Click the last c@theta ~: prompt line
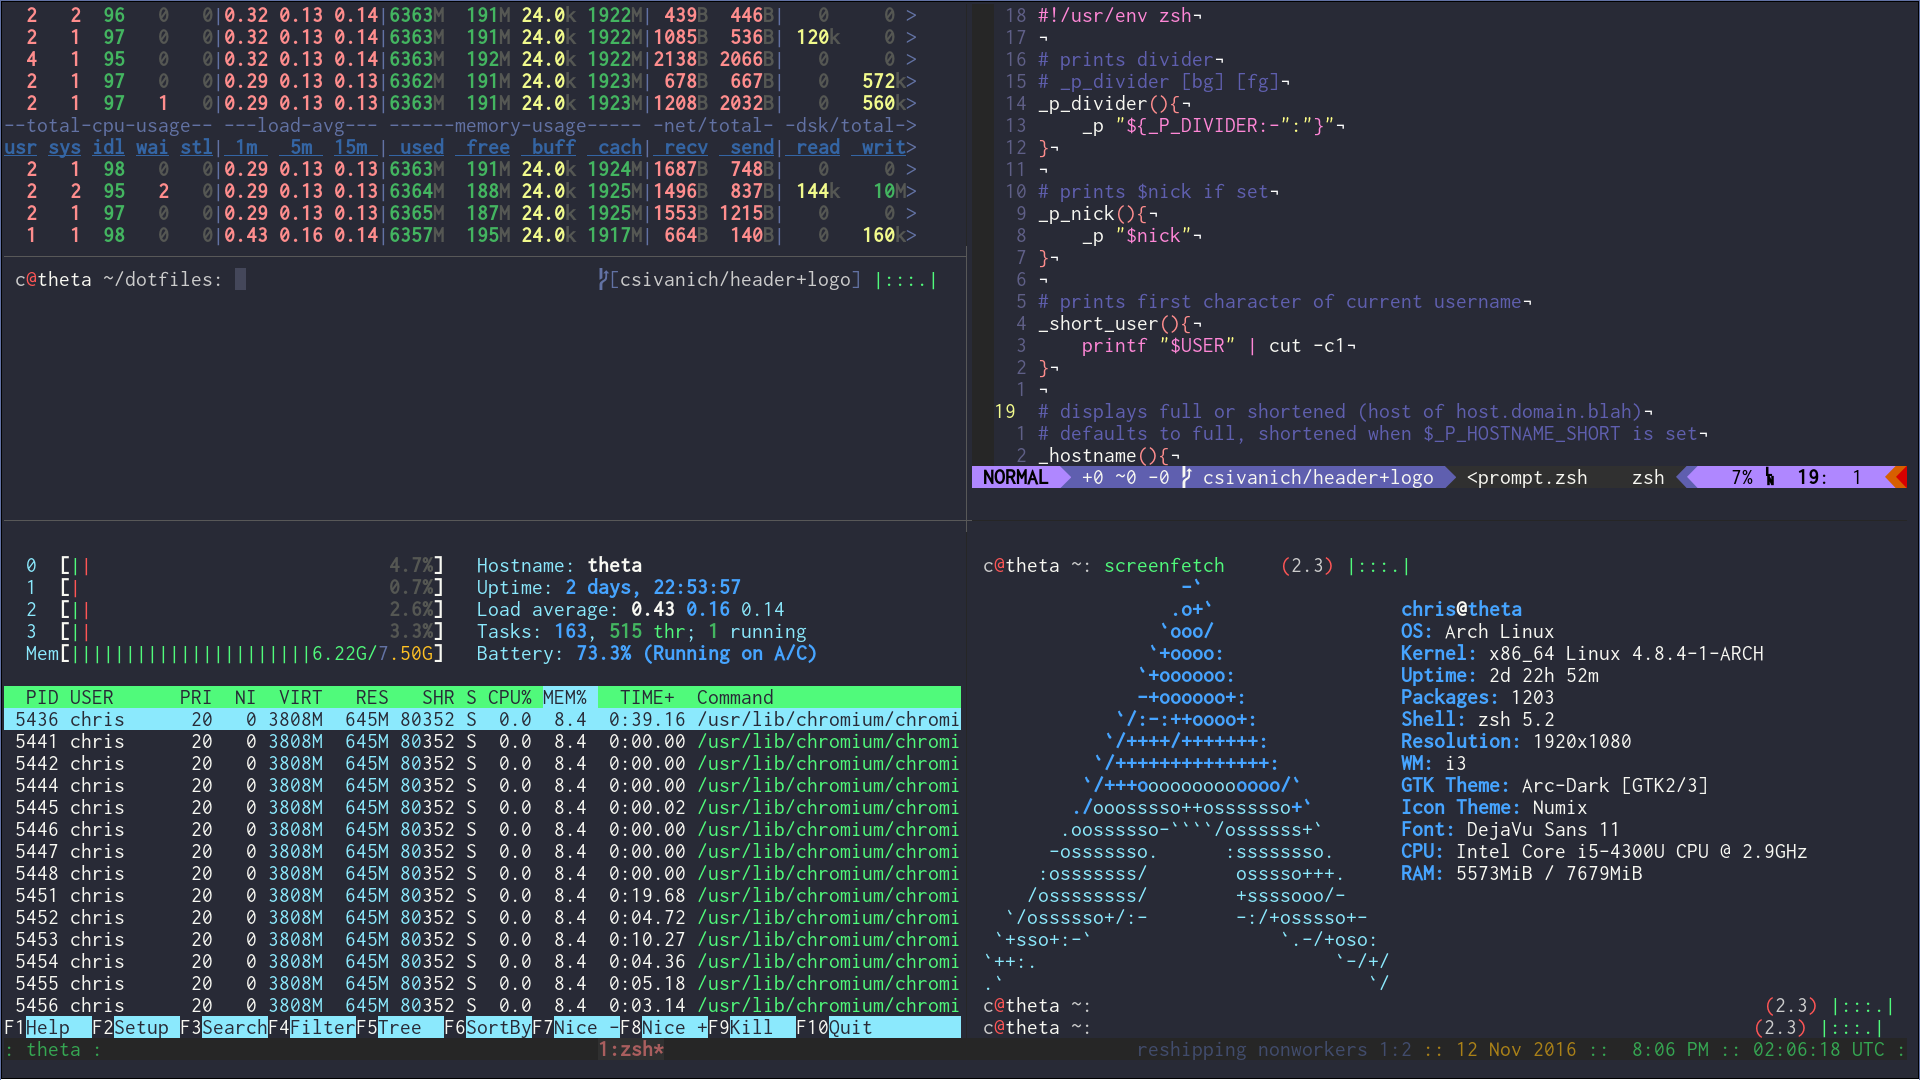This screenshot has height=1080, width=1920. (x=1037, y=1027)
